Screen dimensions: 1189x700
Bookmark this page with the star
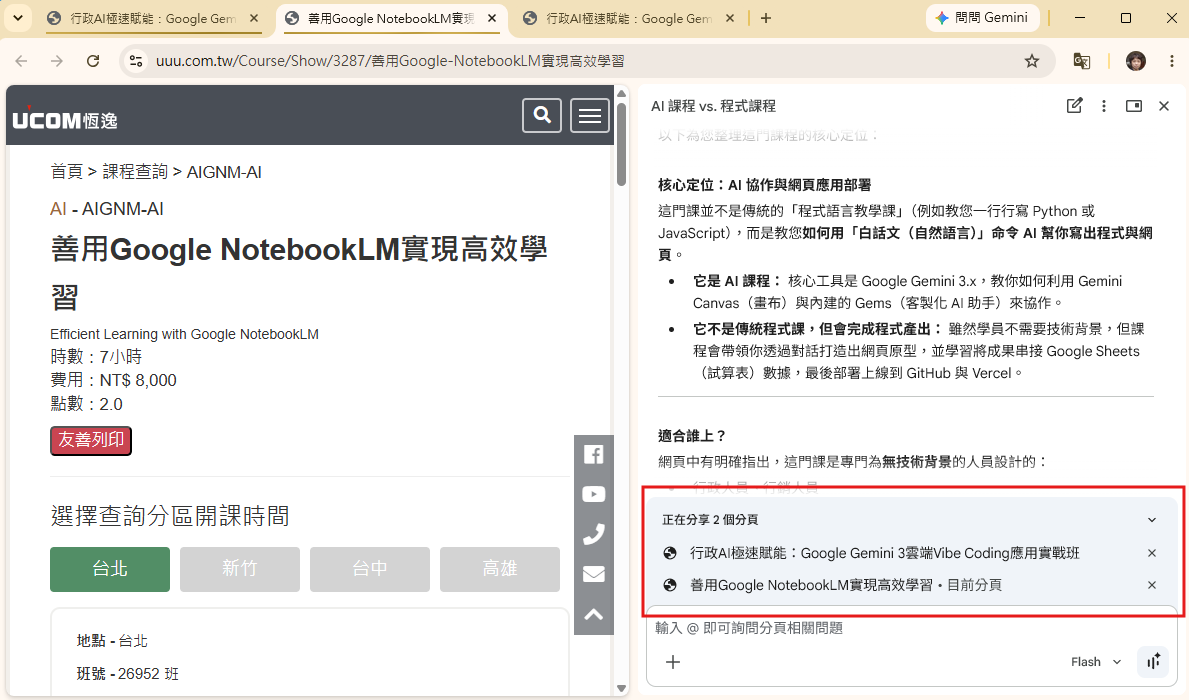[x=1031, y=61]
